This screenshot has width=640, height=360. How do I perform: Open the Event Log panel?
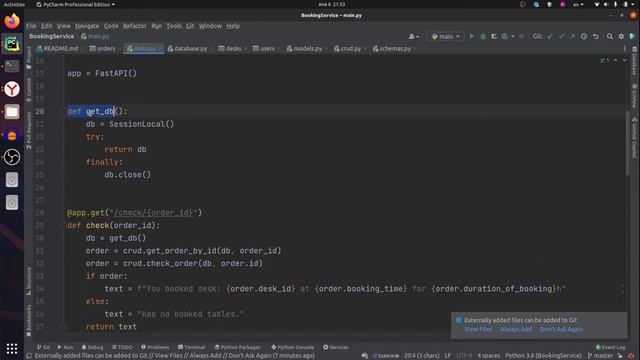[x=610, y=347]
